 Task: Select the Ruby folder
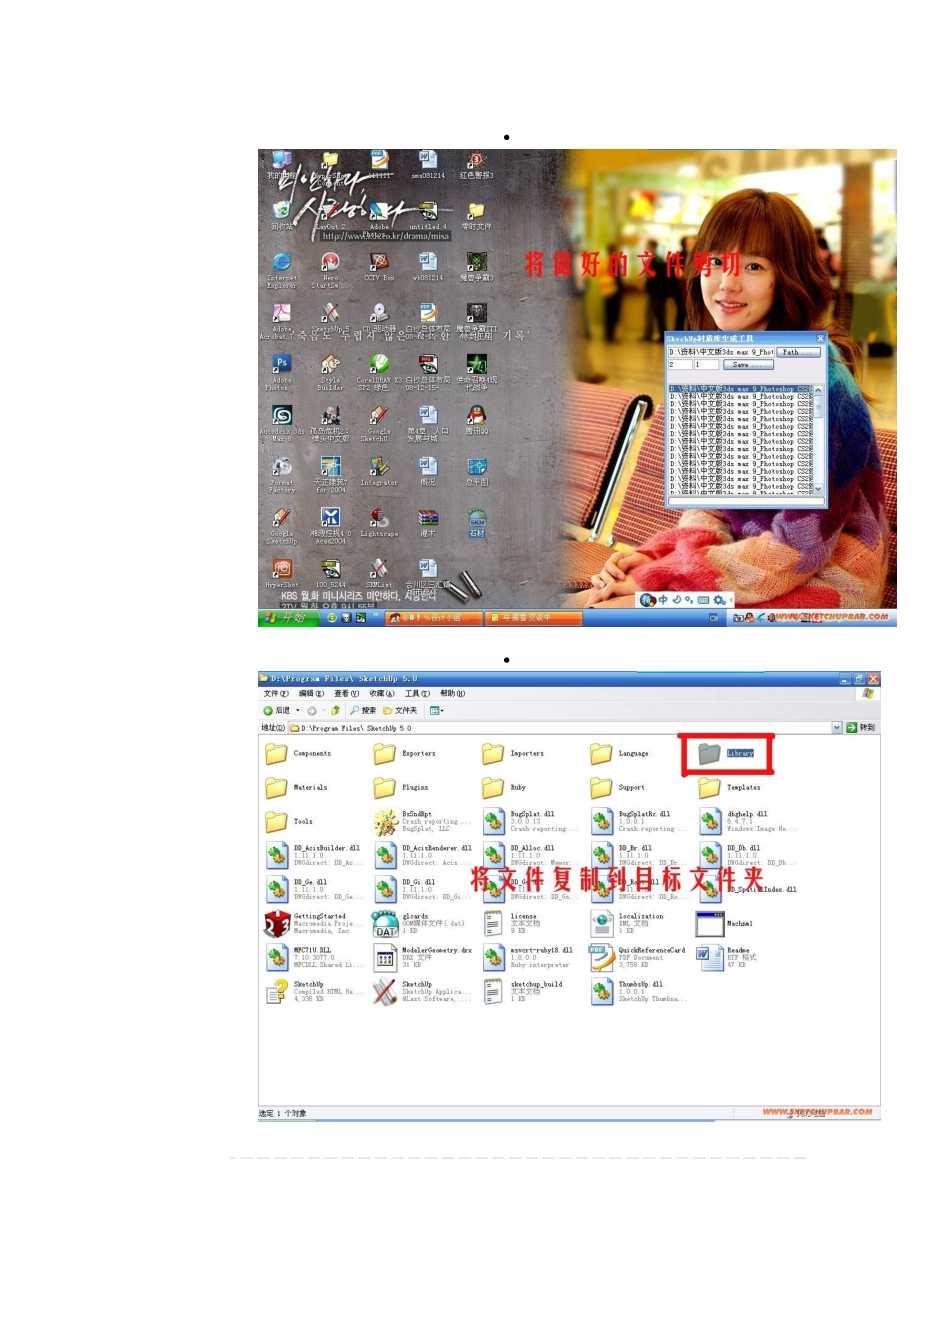pyautogui.click(x=505, y=788)
